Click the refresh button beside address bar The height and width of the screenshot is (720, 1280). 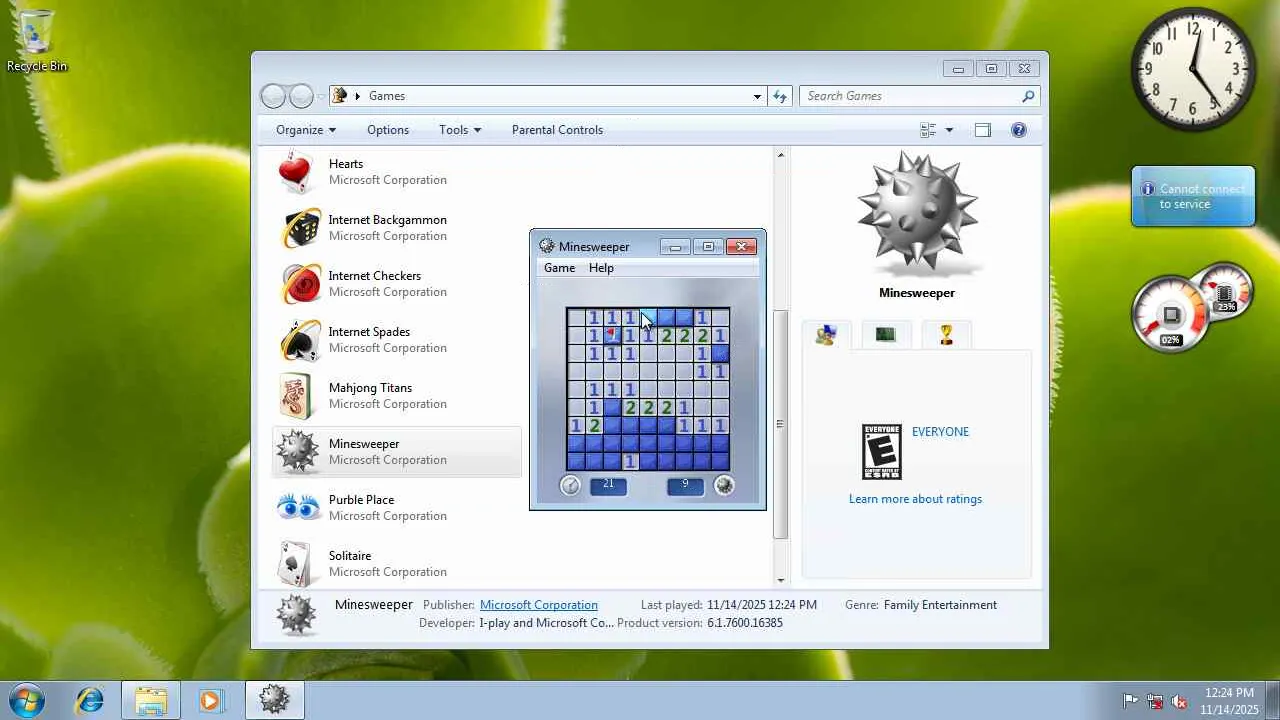point(780,96)
